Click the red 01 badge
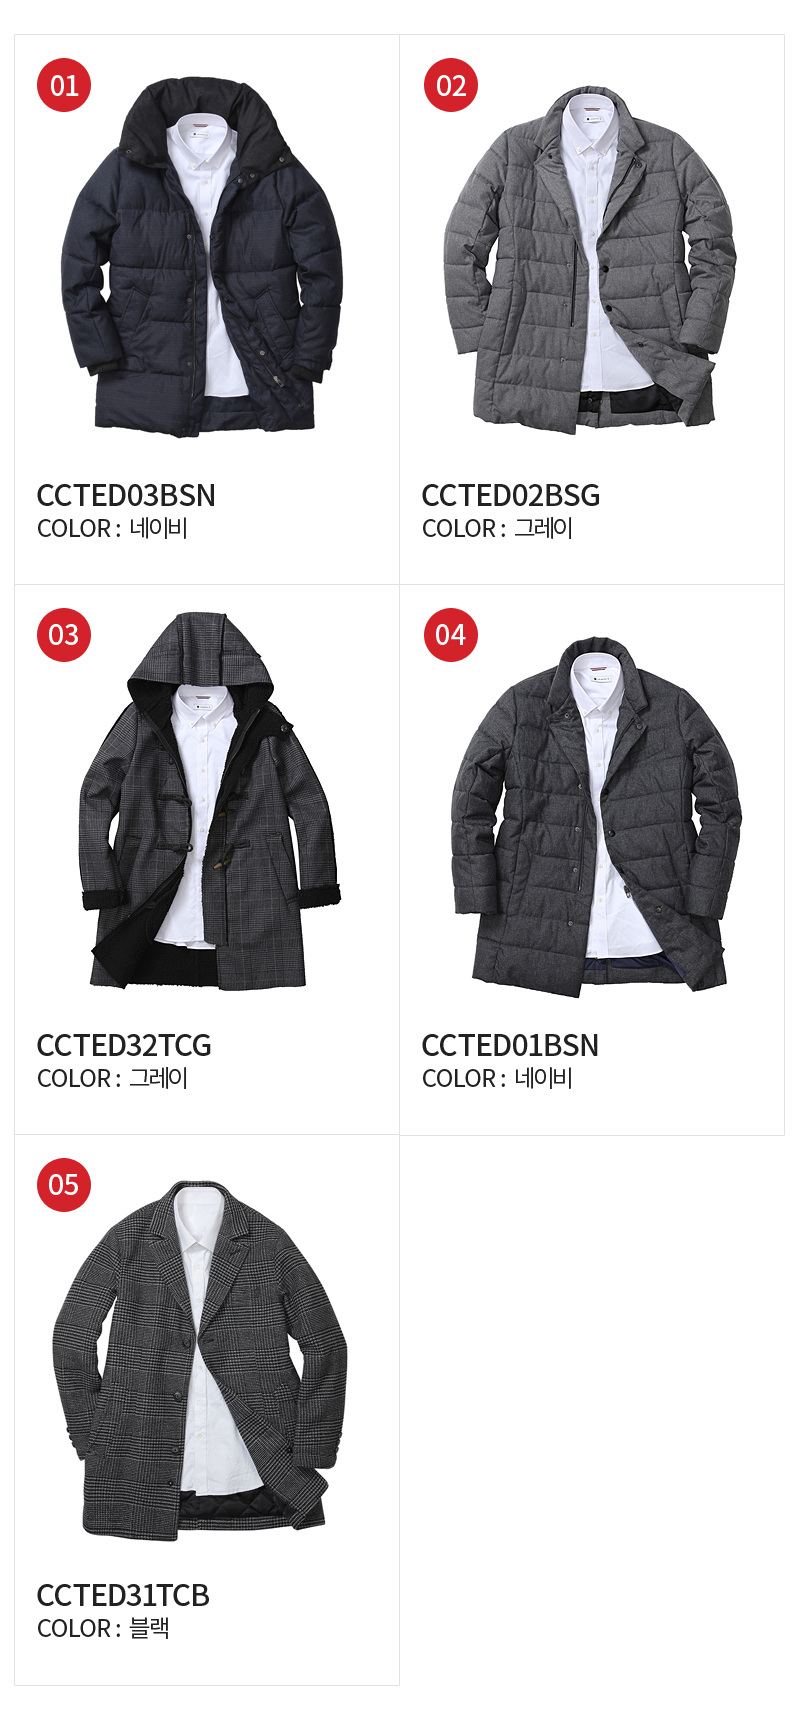The height and width of the screenshot is (1726, 800). click(64, 85)
